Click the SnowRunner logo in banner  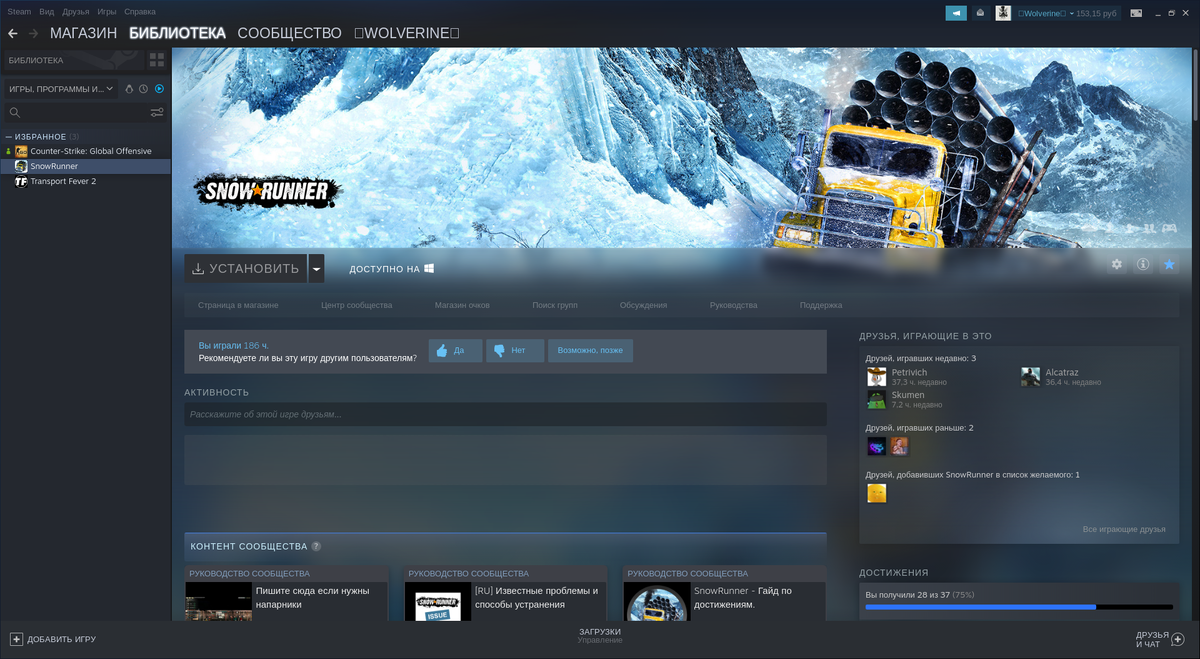(x=267, y=191)
